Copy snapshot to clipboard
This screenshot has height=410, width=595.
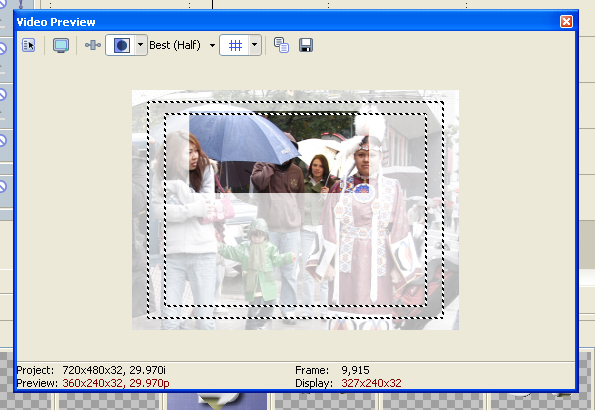(281, 45)
